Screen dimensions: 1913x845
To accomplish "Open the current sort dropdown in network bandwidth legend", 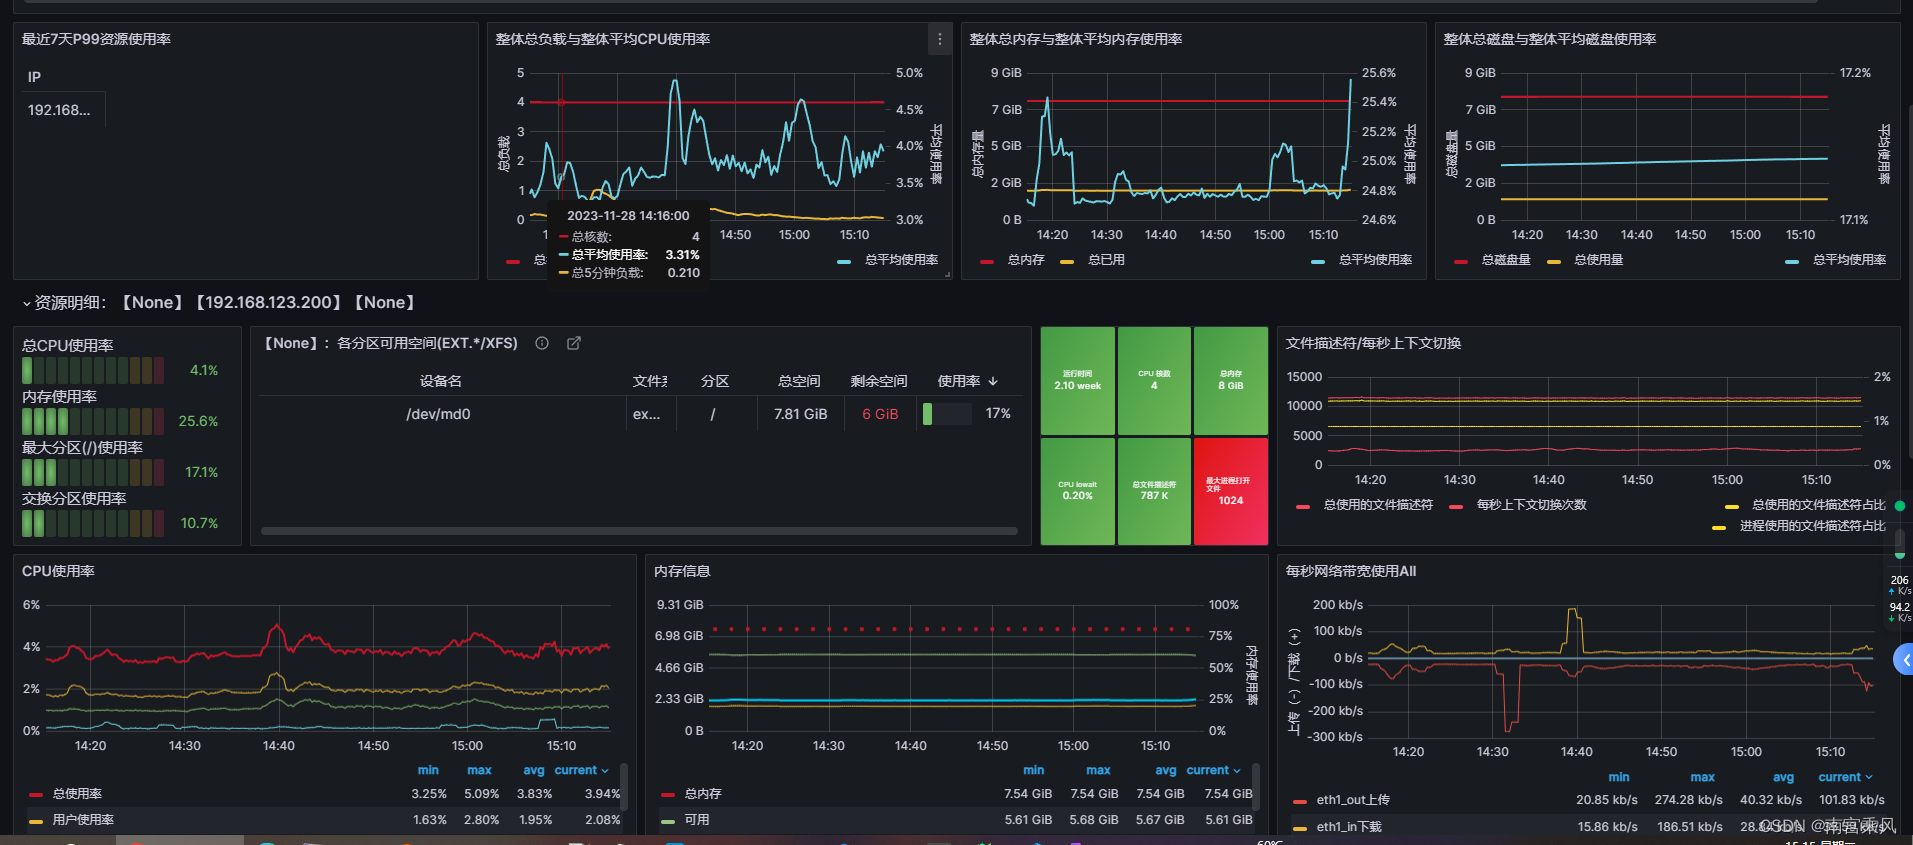I will pos(1846,777).
